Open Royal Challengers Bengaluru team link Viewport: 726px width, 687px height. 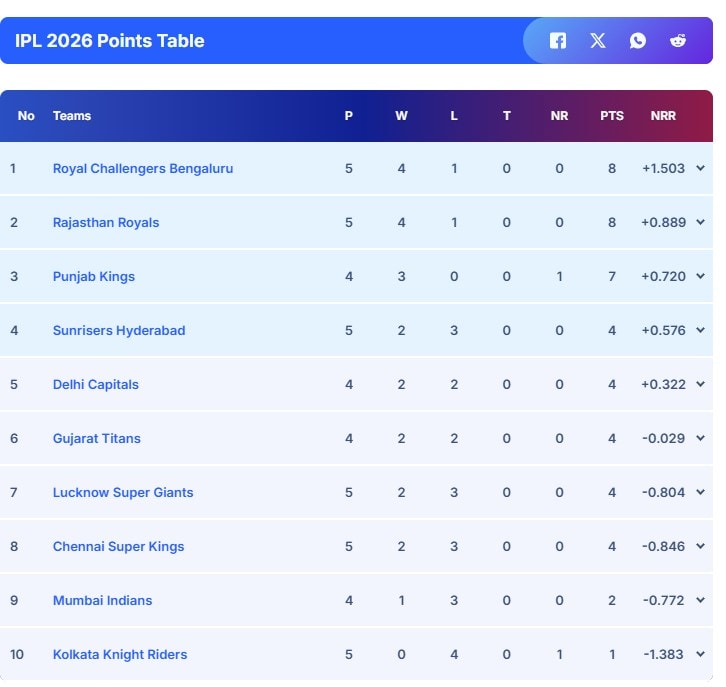pyautogui.click(x=143, y=169)
